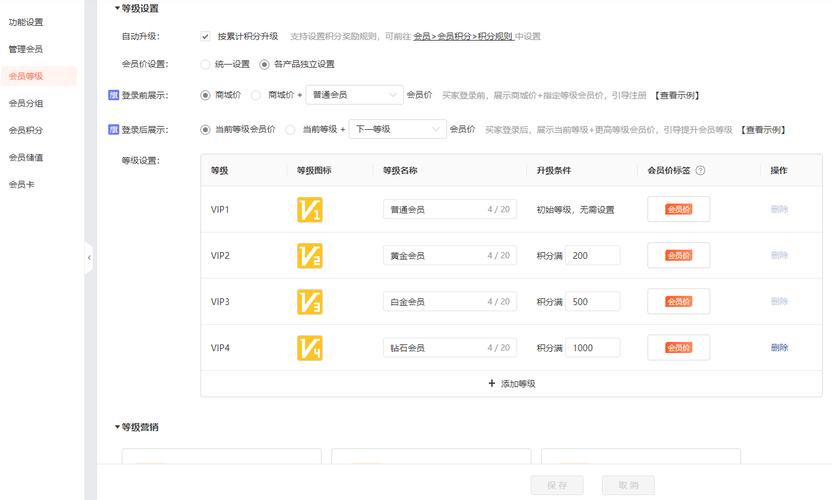Image resolution: width=832 pixels, height=500 pixels.
Task: Click the VIP4 level icon
Action: (x=310, y=348)
